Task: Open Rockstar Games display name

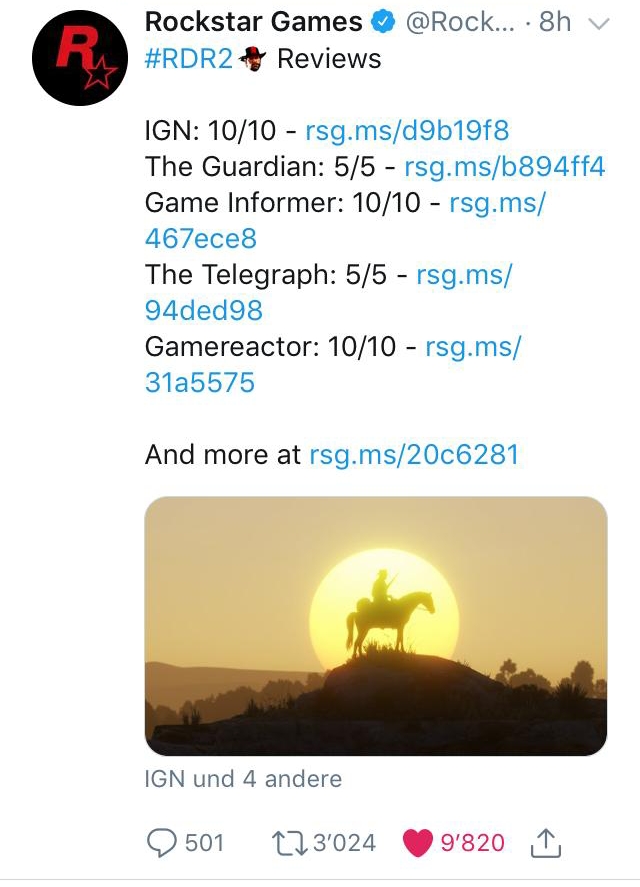Action: (254, 22)
